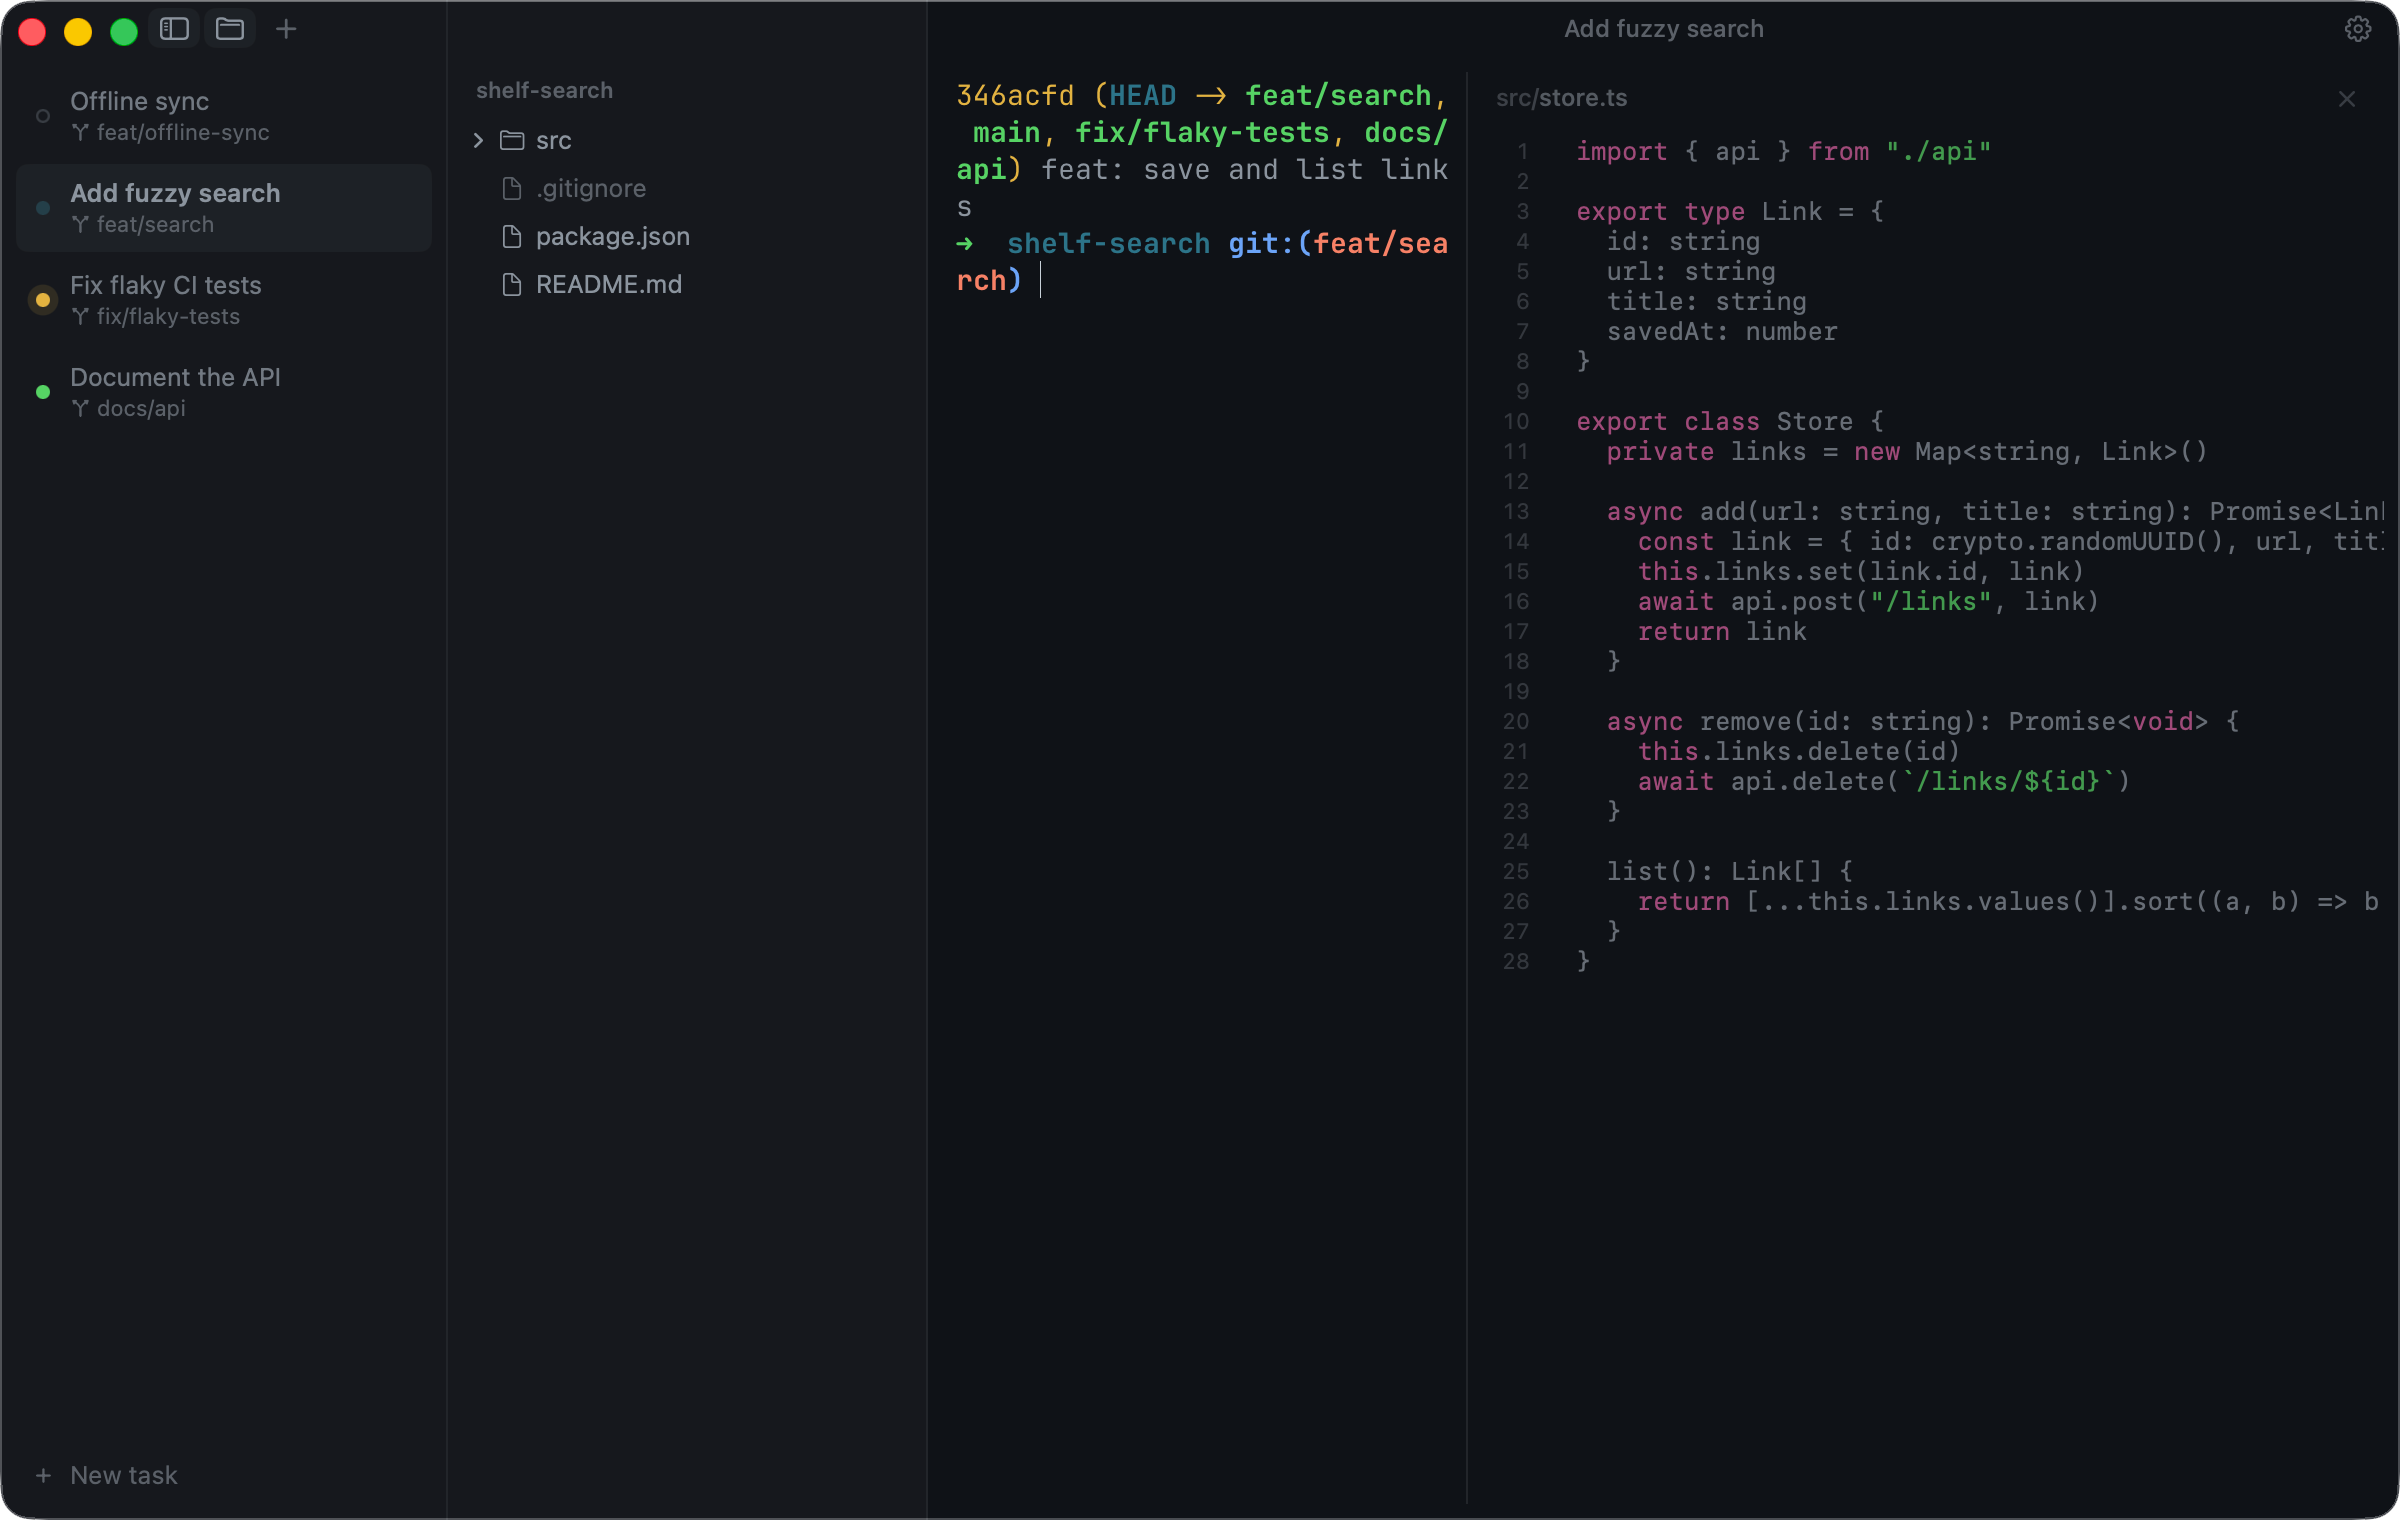Click the yellow status dot of Fix flaky CI tests
Viewport: 2400px width, 1520px height.
tap(43, 300)
